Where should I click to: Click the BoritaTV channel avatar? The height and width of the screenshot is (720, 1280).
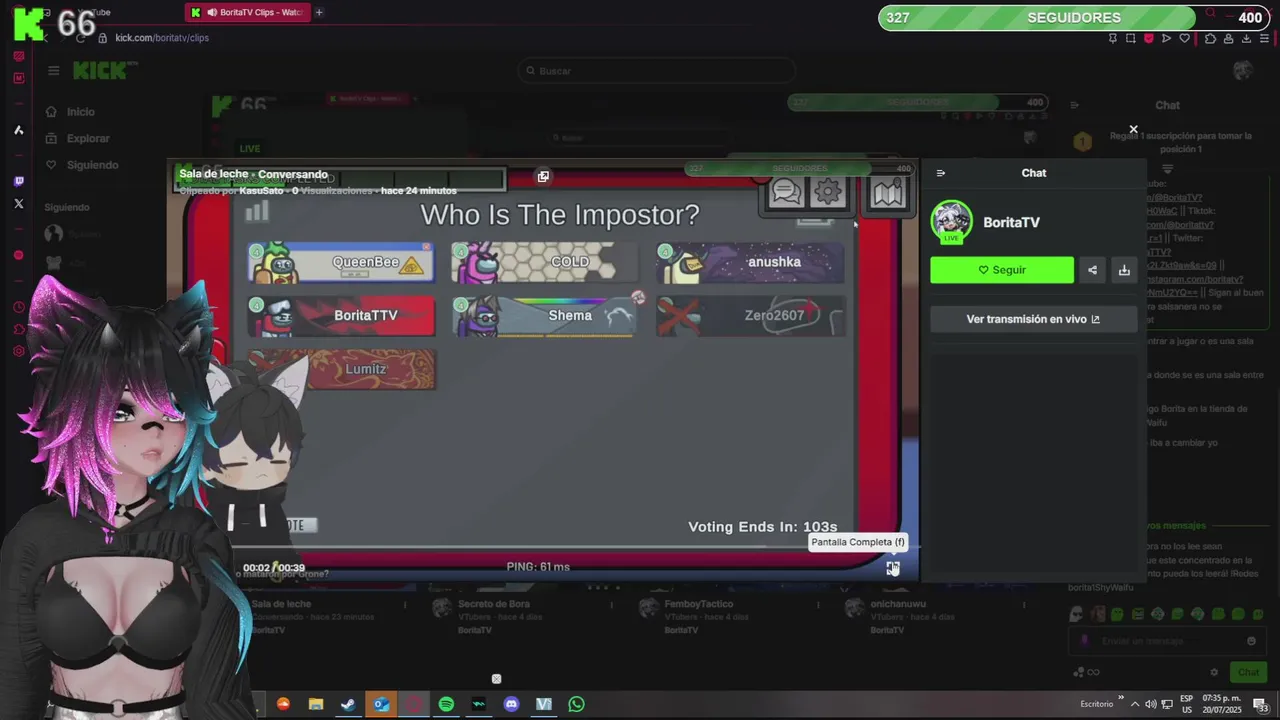[951, 222]
